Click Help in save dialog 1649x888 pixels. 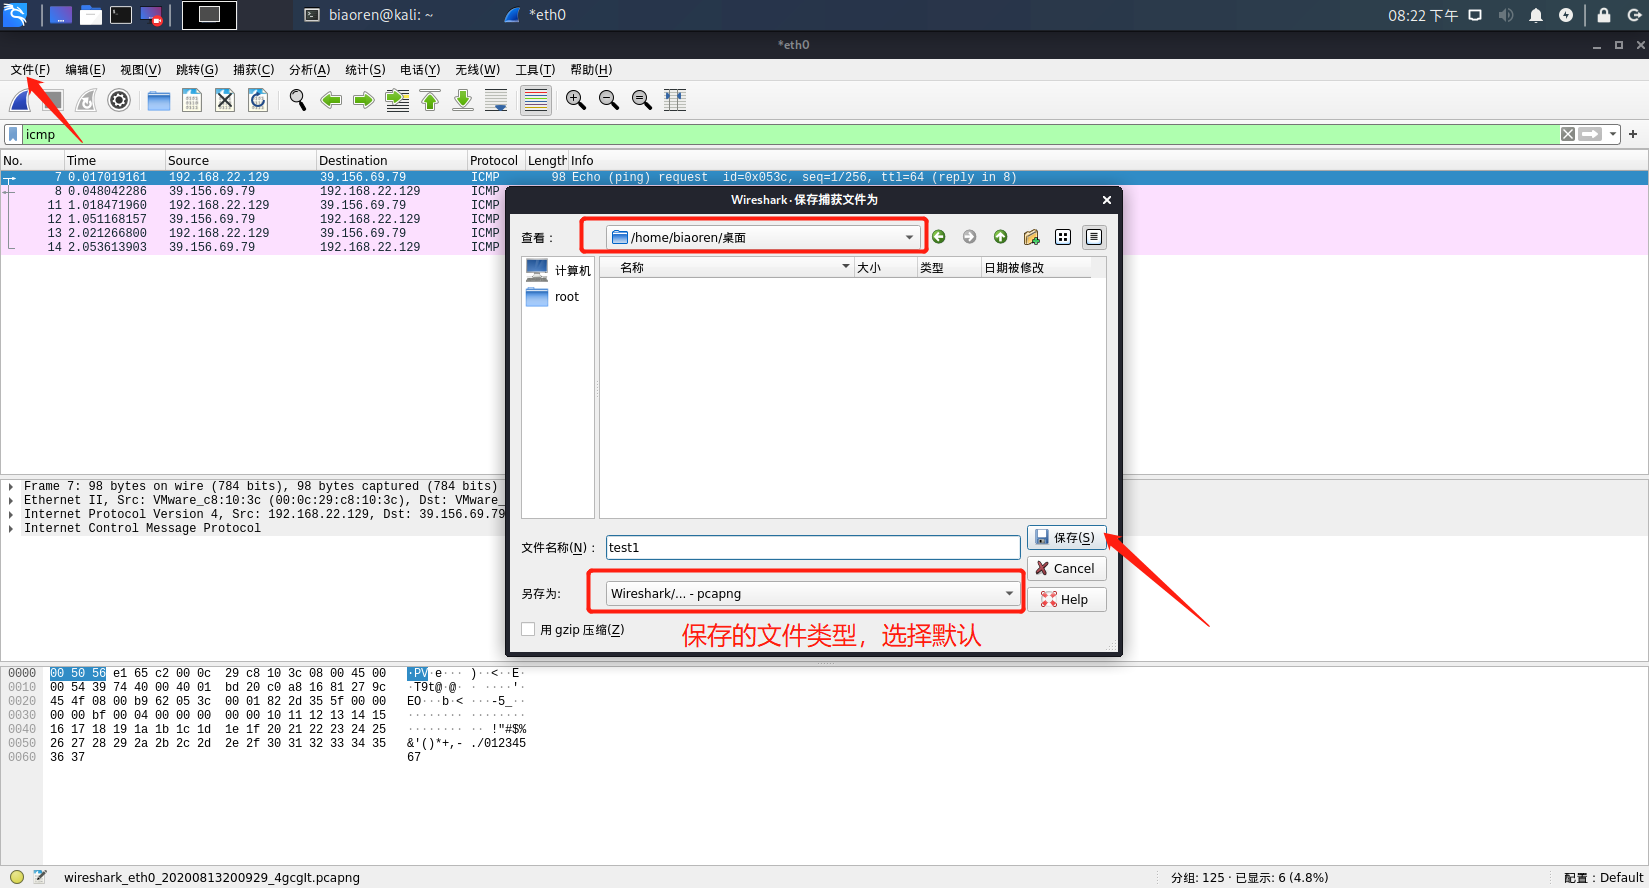pyautogui.click(x=1066, y=599)
